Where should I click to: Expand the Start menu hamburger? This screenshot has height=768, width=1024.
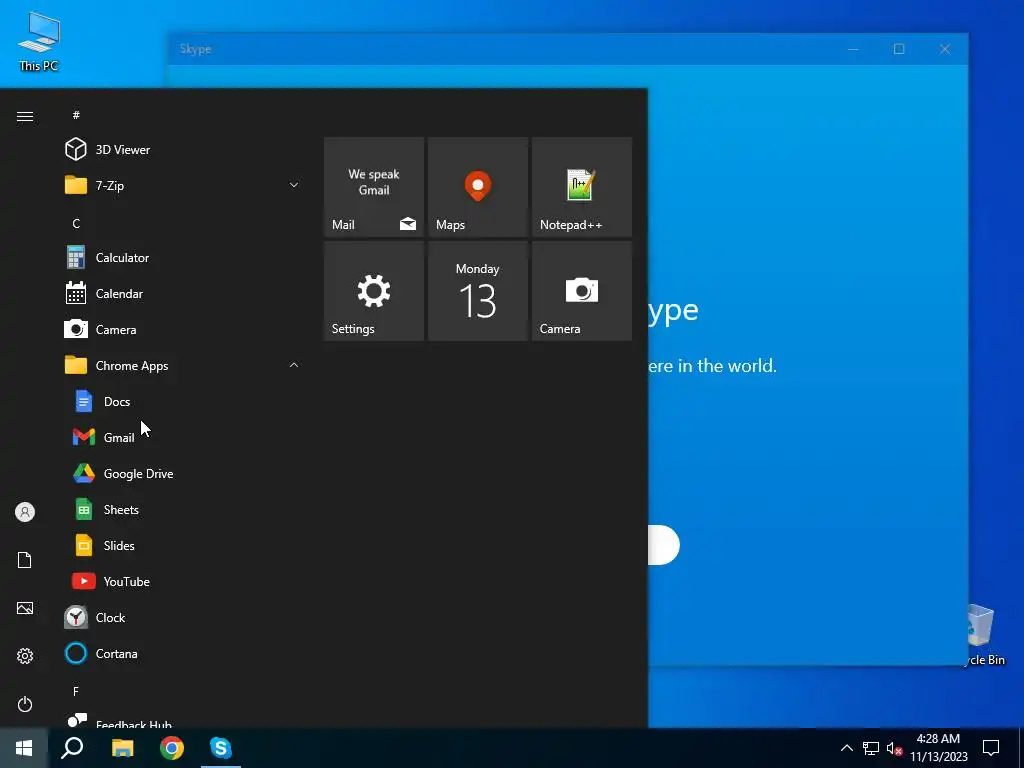pyautogui.click(x=25, y=116)
